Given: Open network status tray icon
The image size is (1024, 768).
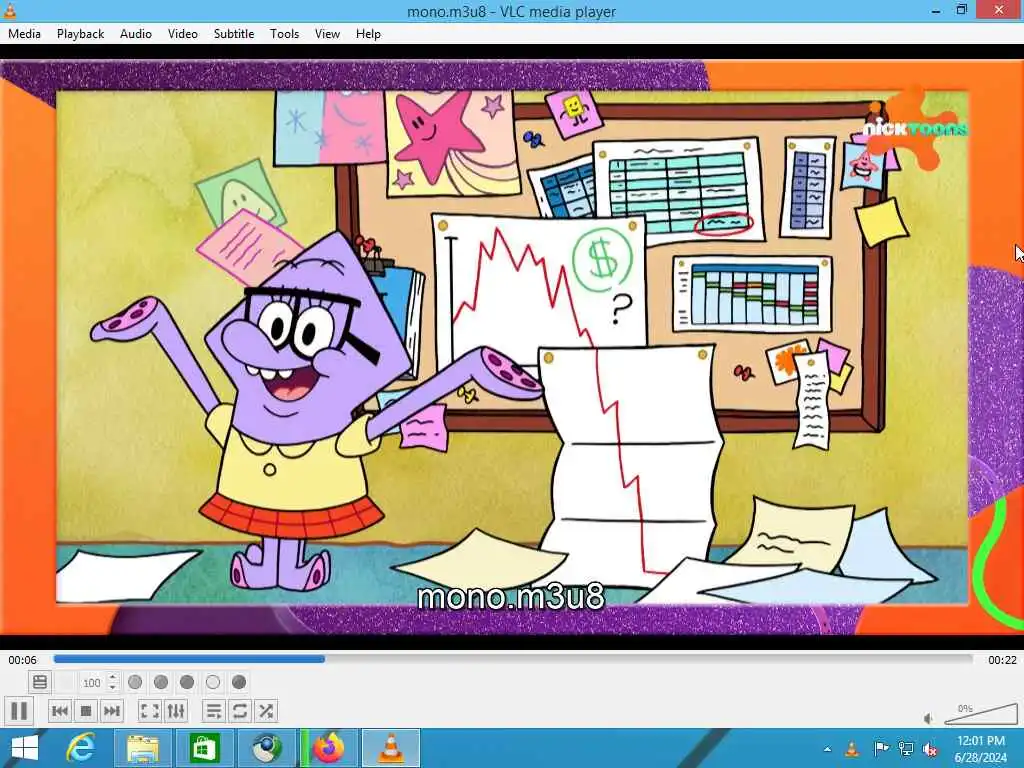Looking at the screenshot, I should (x=906, y=749).
